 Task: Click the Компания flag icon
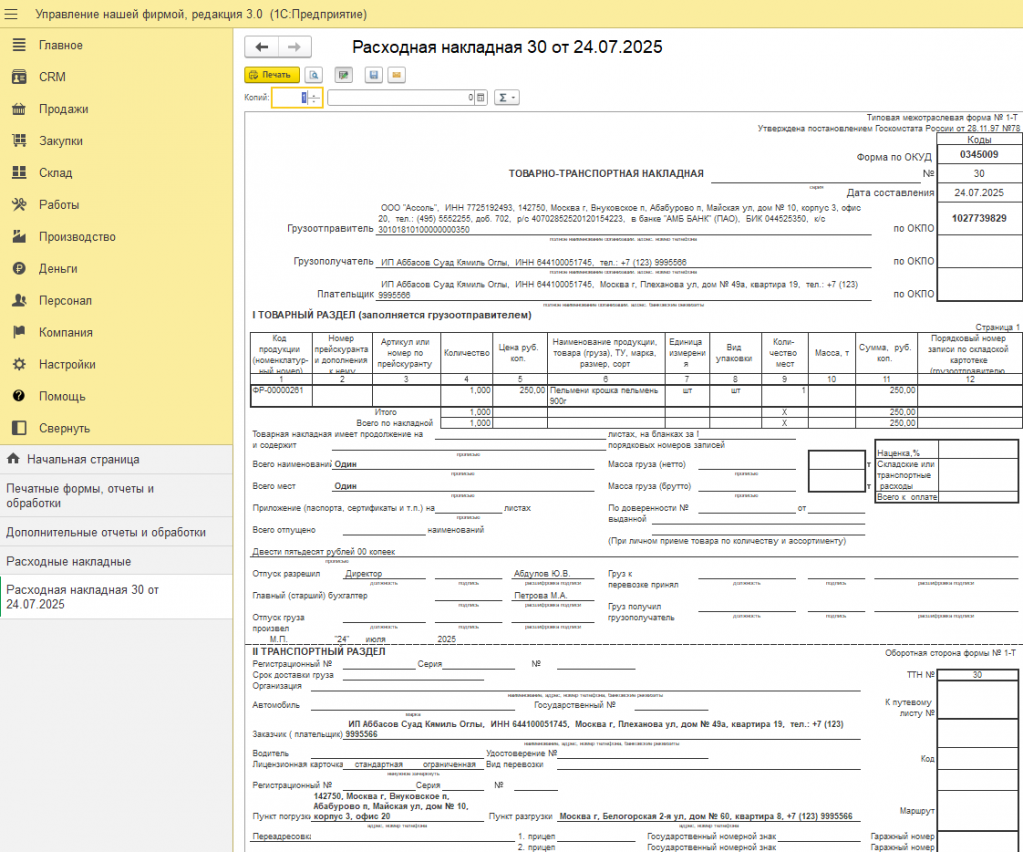pyautogui.click(x=19, y=333)
